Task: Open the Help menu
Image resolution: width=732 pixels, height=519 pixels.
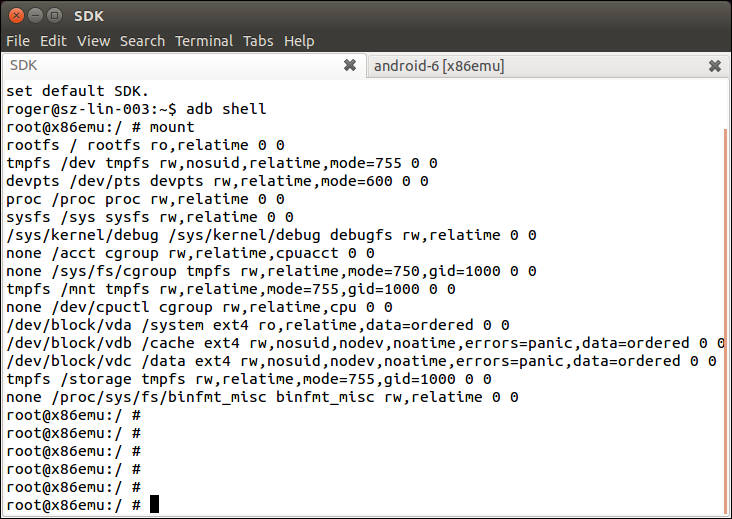Action: [299, 41]
